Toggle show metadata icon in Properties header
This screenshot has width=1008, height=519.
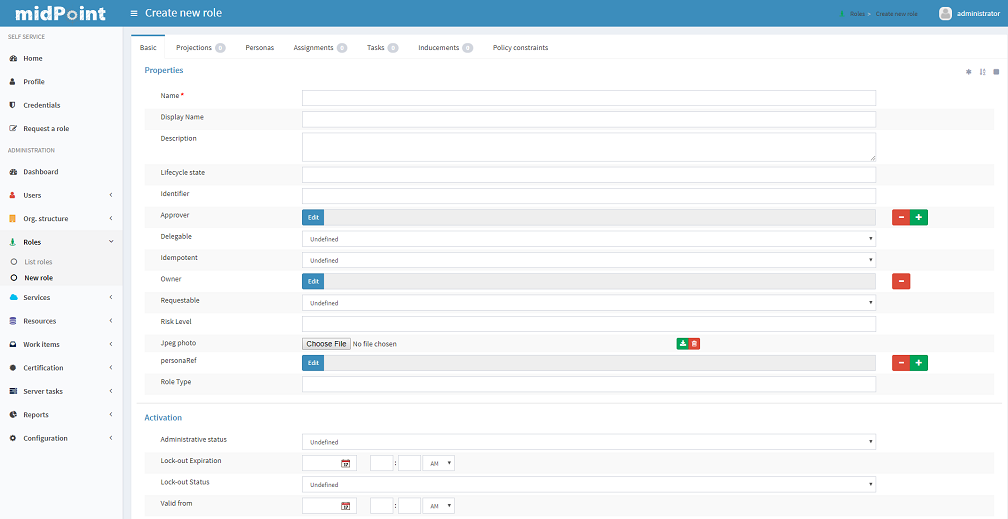tap(969, 72)
